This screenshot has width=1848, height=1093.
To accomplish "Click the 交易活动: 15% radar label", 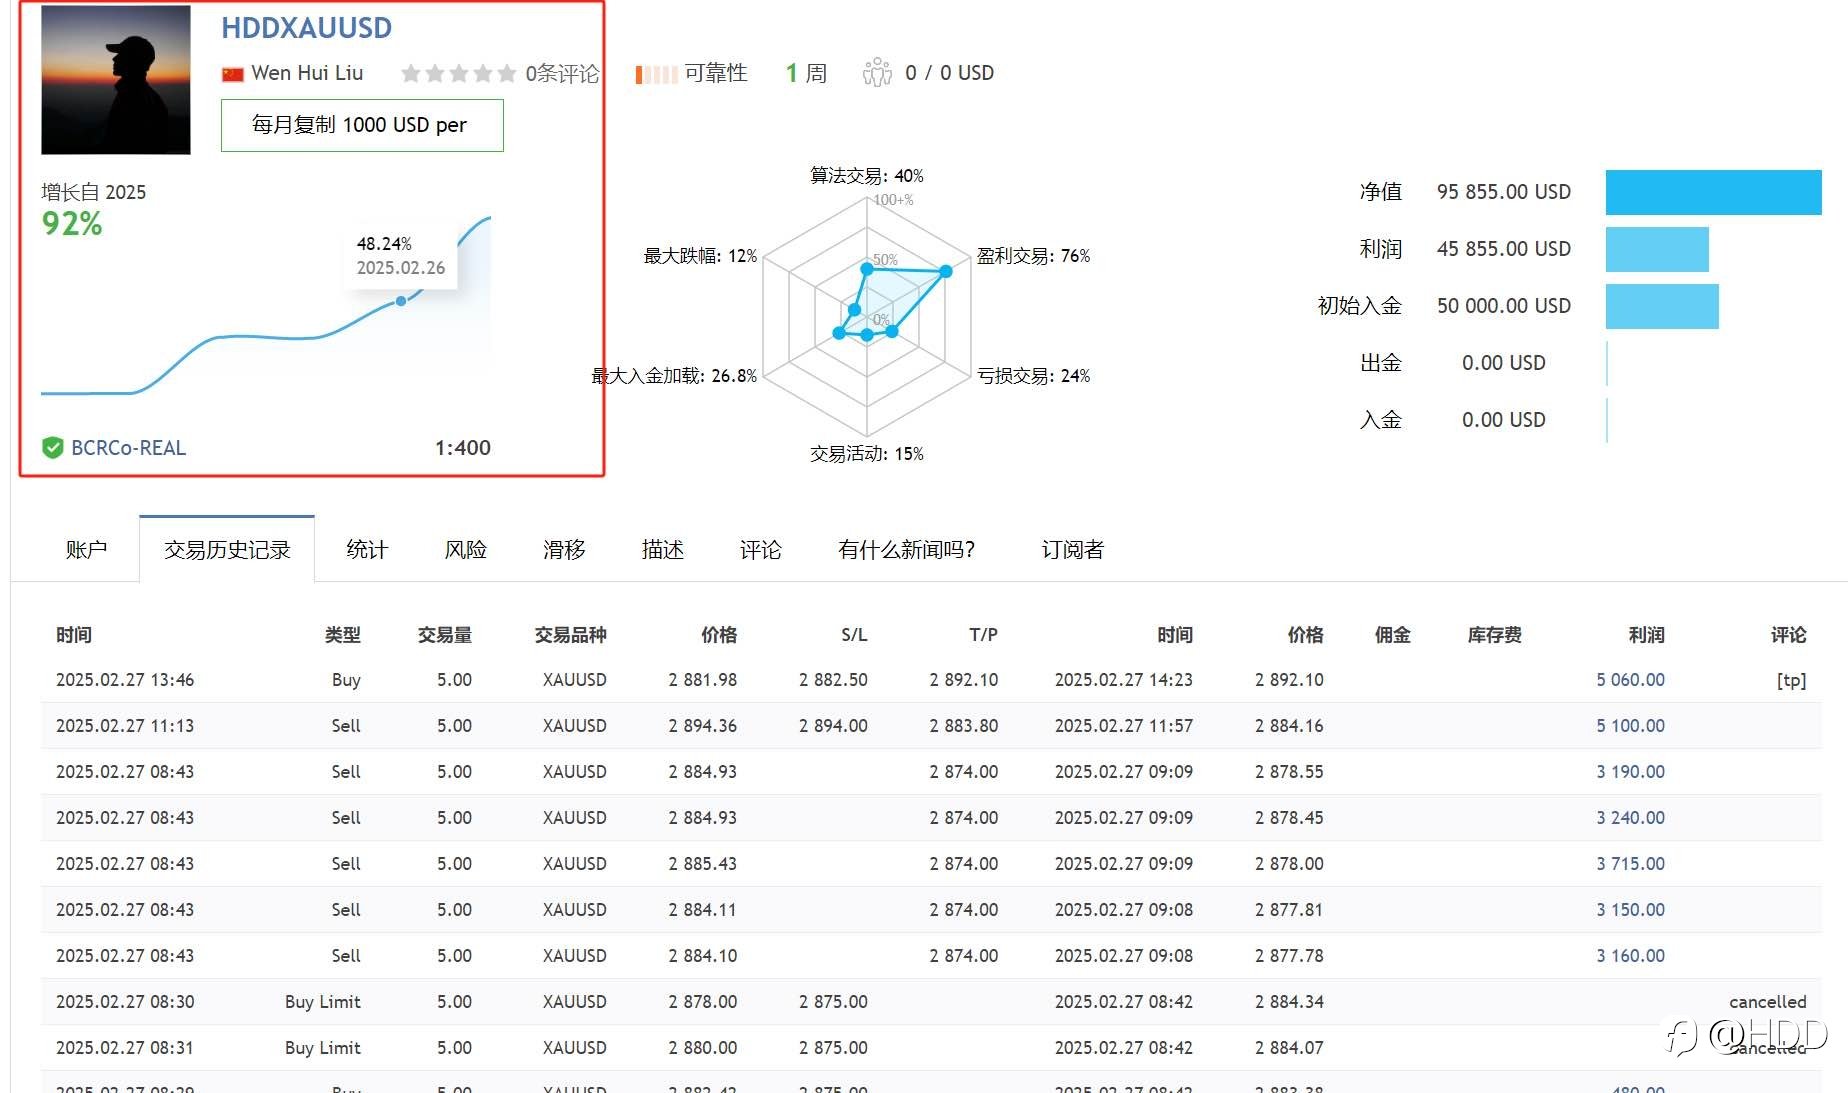I will 866,453.
